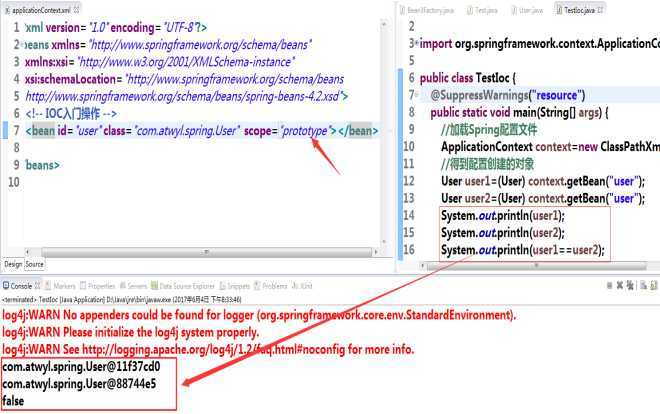Close the TestIoc.java editor tab

click(x=600, y=9)
